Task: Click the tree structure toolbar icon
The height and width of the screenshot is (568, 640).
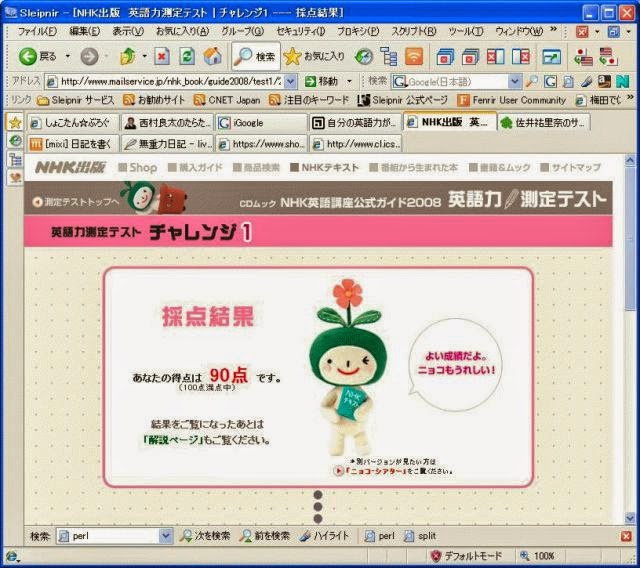Action: tap(388, 56)
